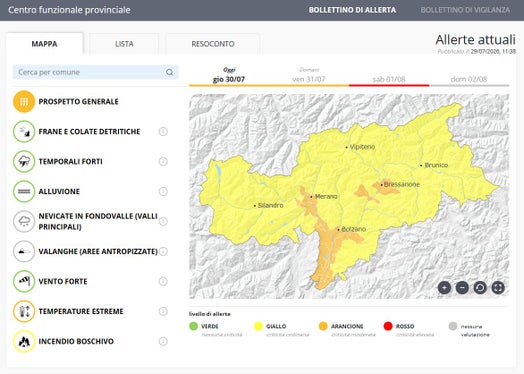524x374 pixels.
Task: Select the Frane e Colate Detritiche icon
Action: [24, 132]
